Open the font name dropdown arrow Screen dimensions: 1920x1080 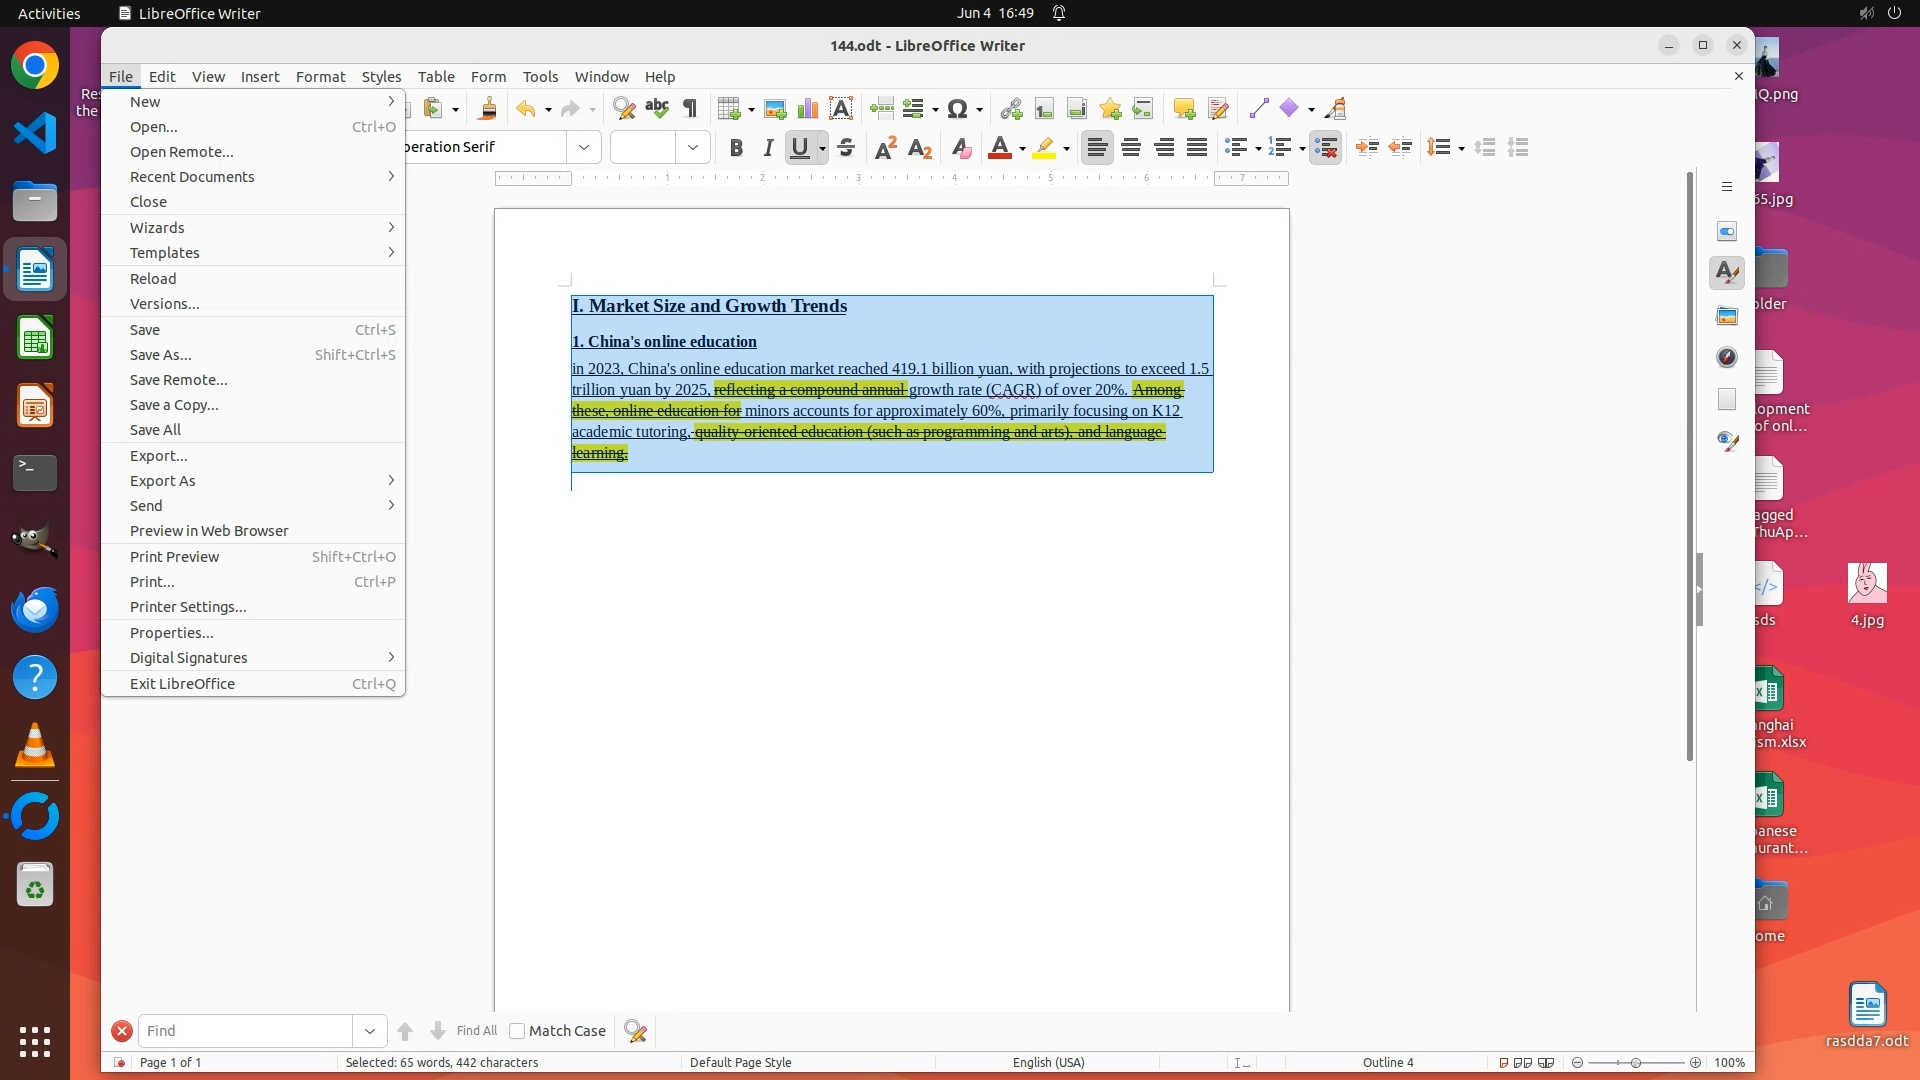584,148
